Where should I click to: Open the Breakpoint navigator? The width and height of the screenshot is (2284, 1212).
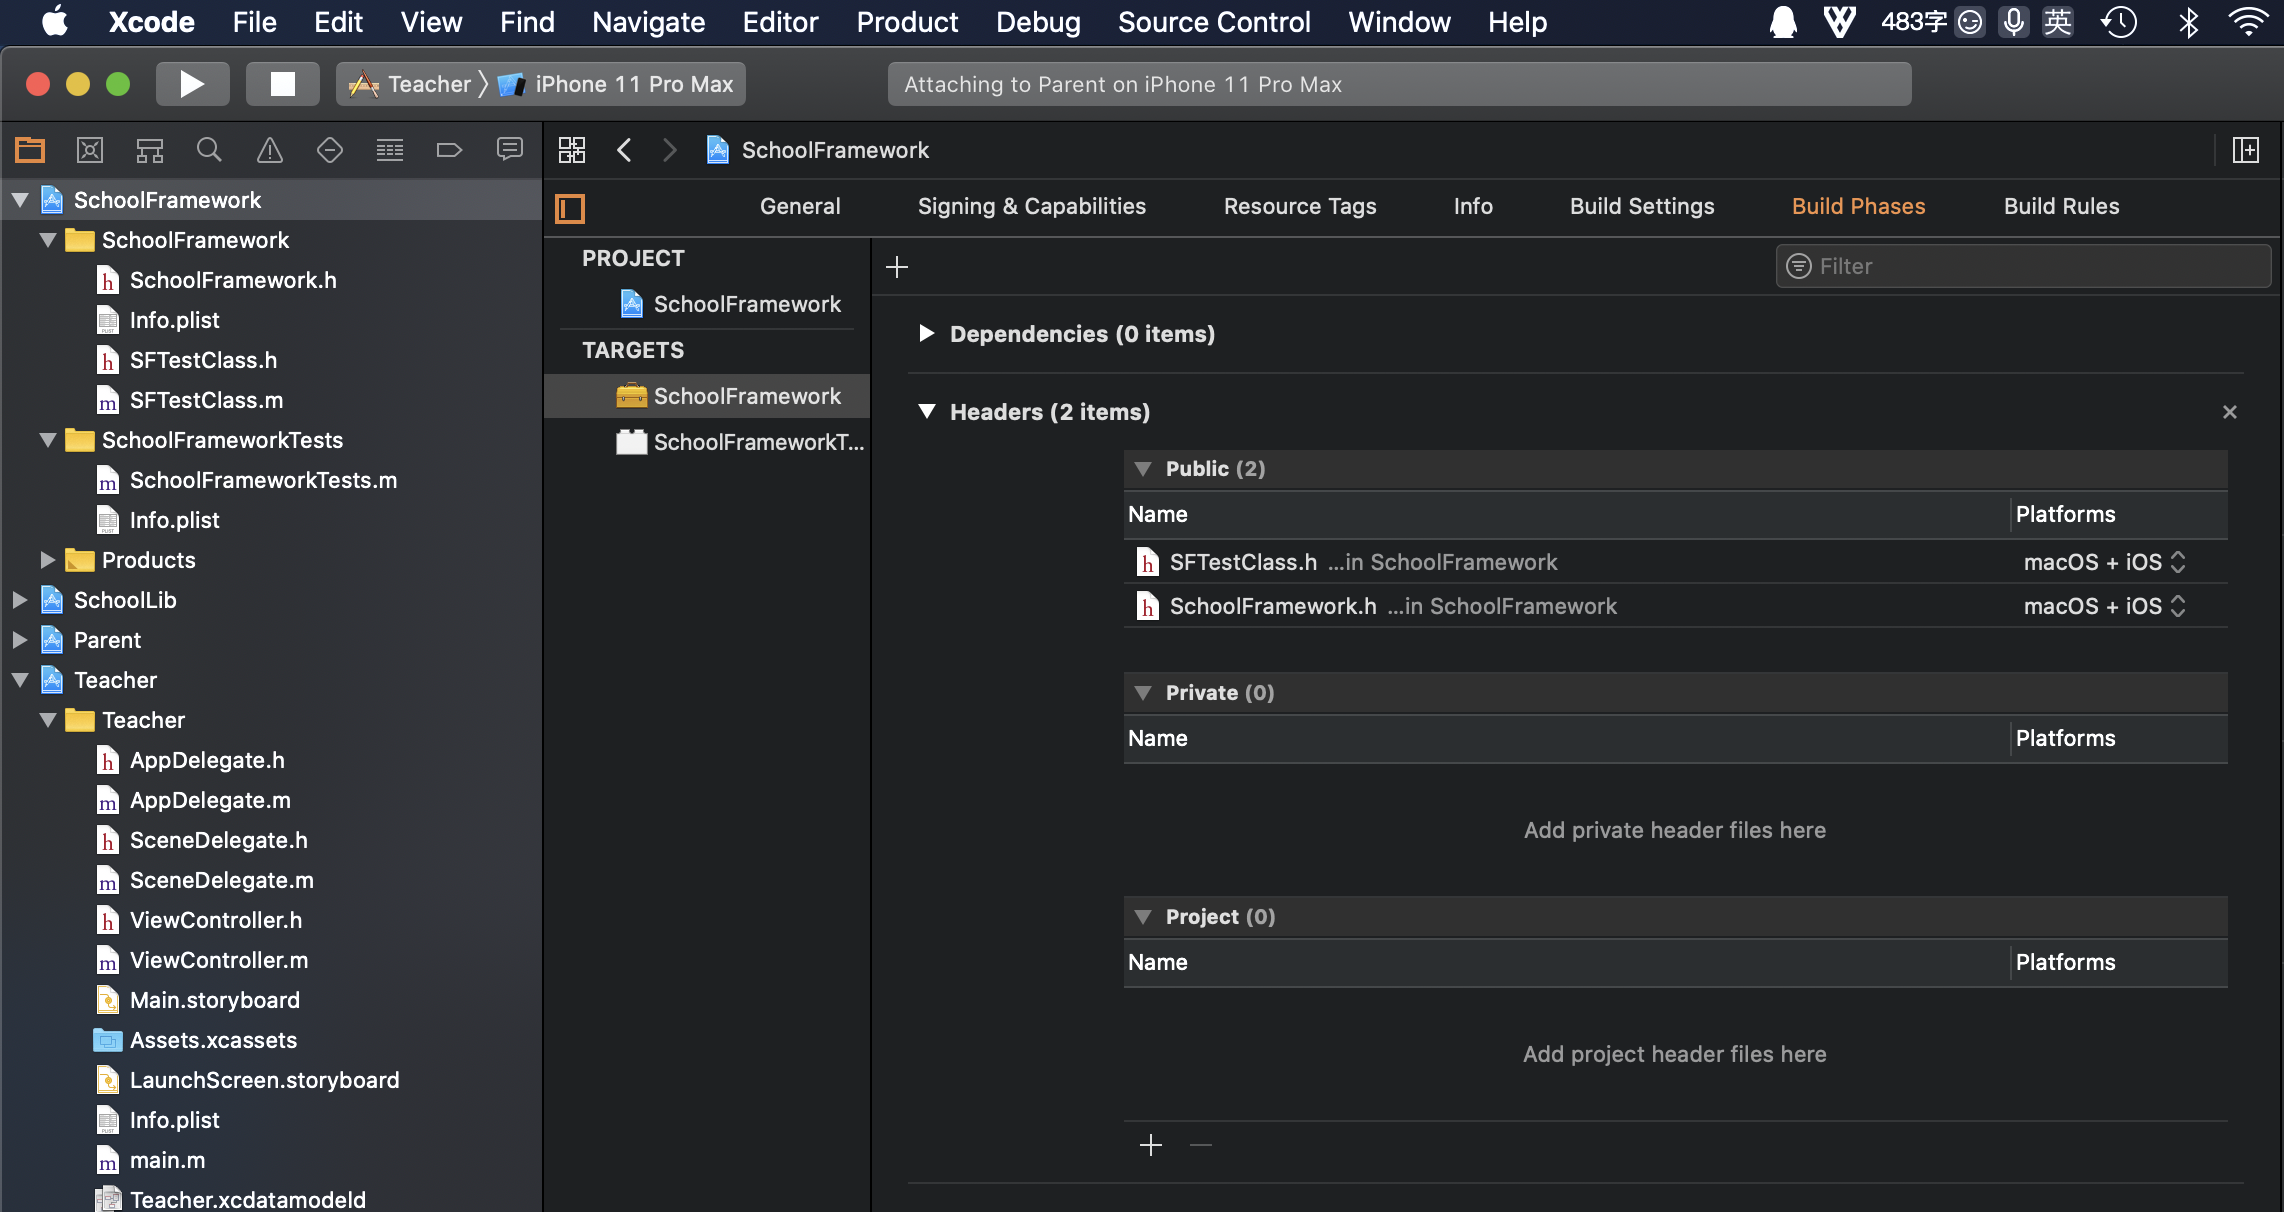tap(450, 150)
